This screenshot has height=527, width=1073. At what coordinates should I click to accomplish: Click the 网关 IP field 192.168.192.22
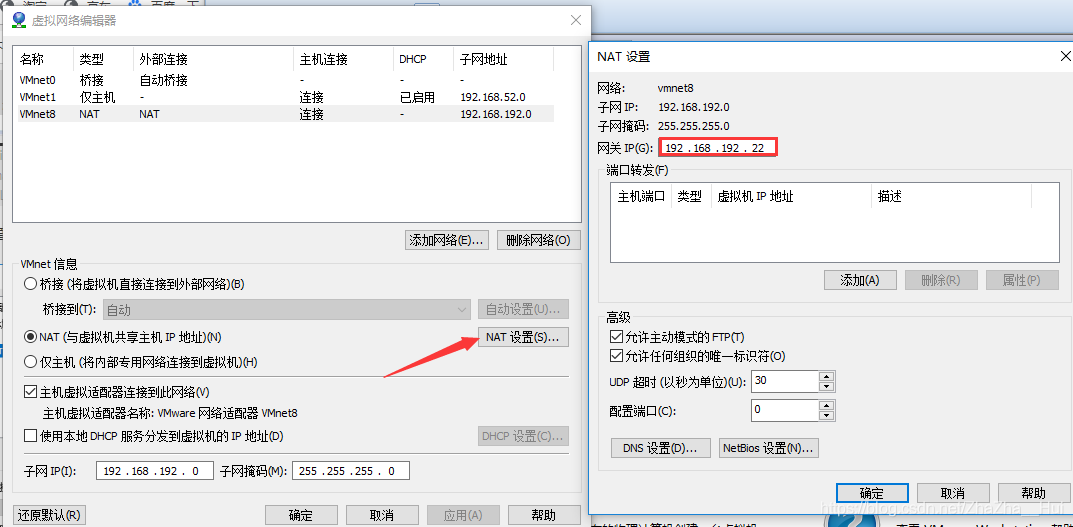(x=717, y=148)
